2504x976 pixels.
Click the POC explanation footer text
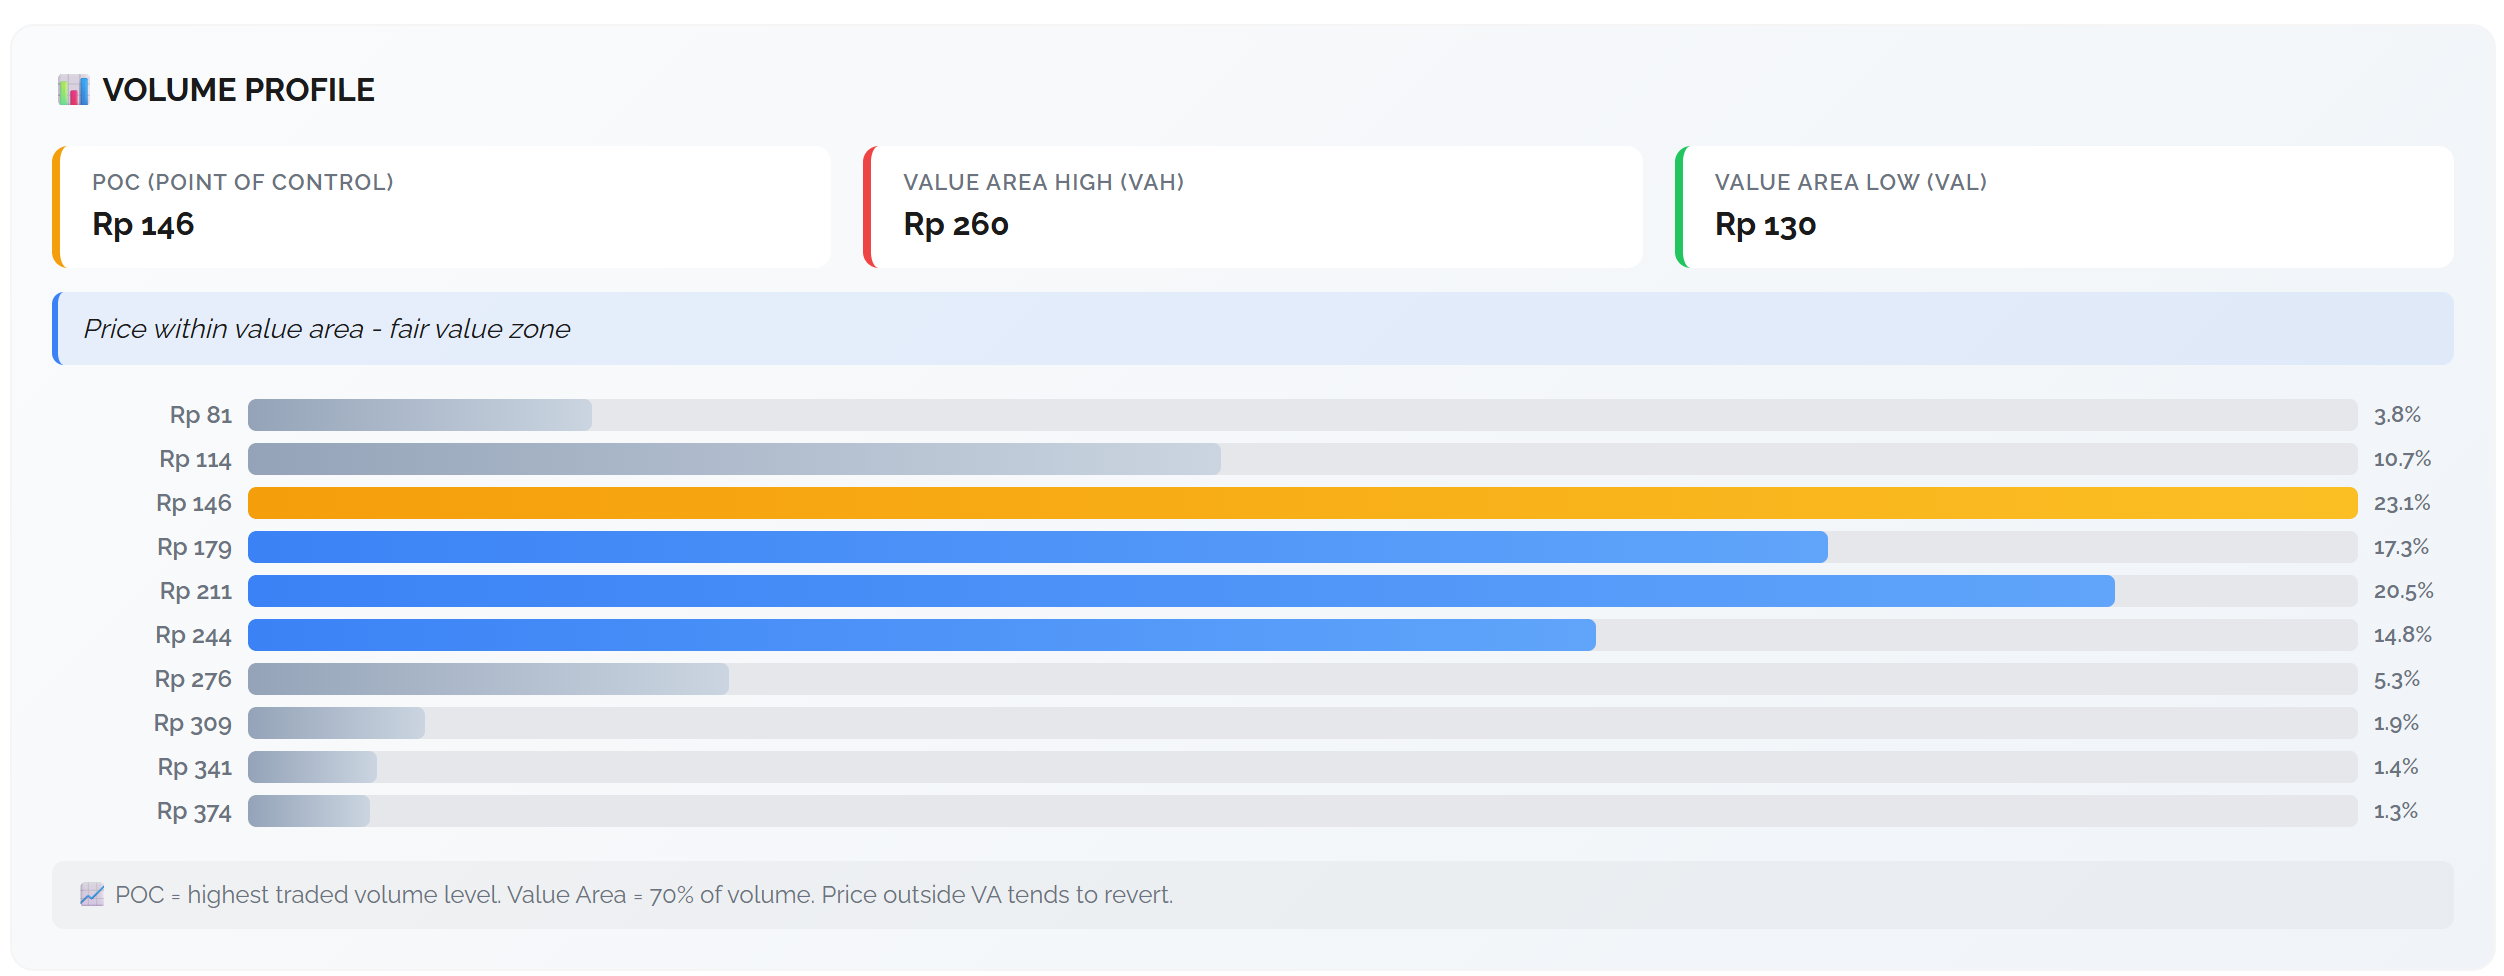[644, 894]
